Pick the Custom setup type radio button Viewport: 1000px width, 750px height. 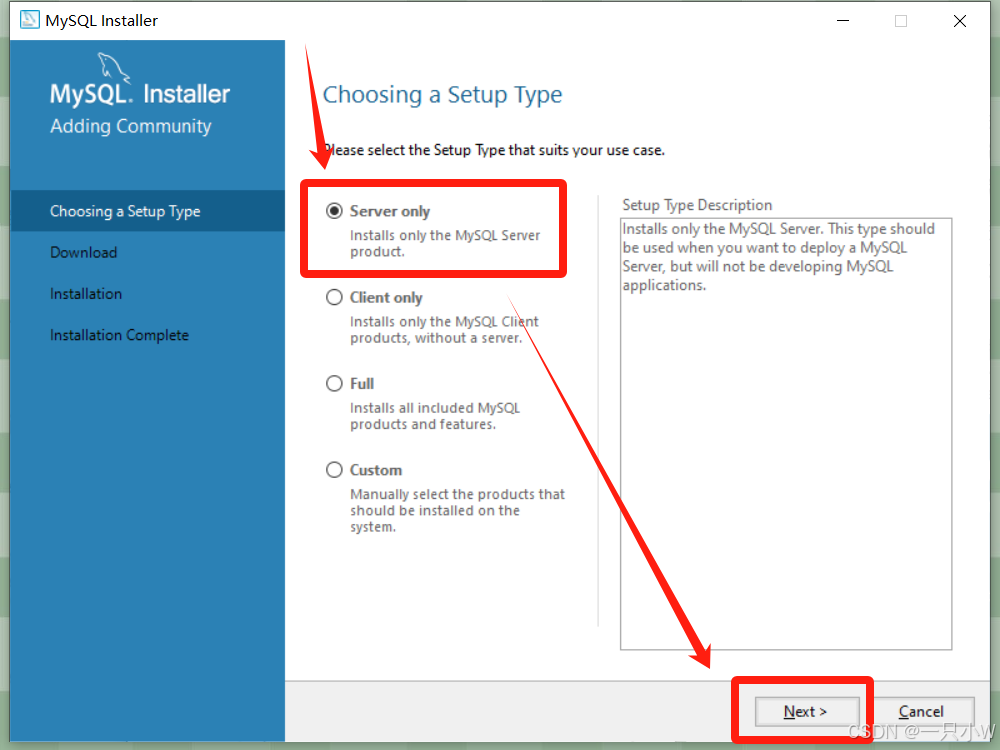334,470
